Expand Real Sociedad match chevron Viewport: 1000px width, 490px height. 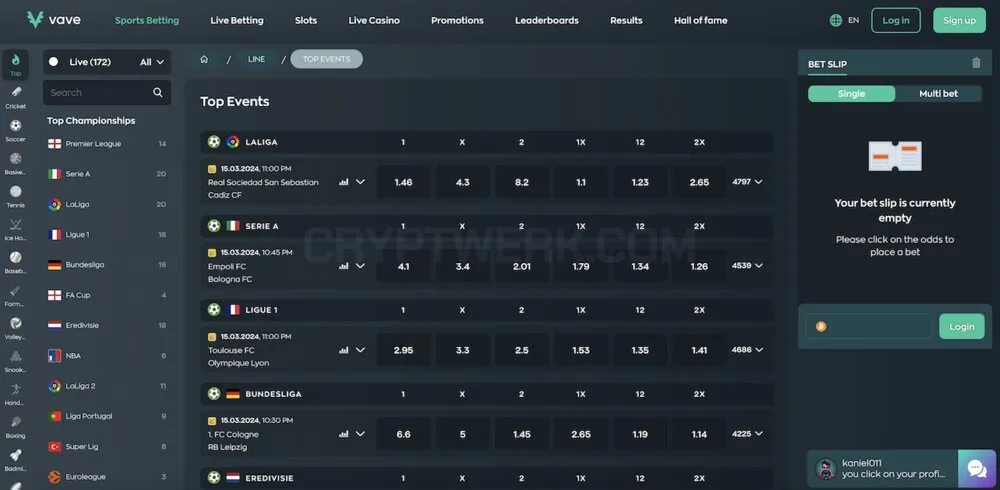(x=360, y=182)
